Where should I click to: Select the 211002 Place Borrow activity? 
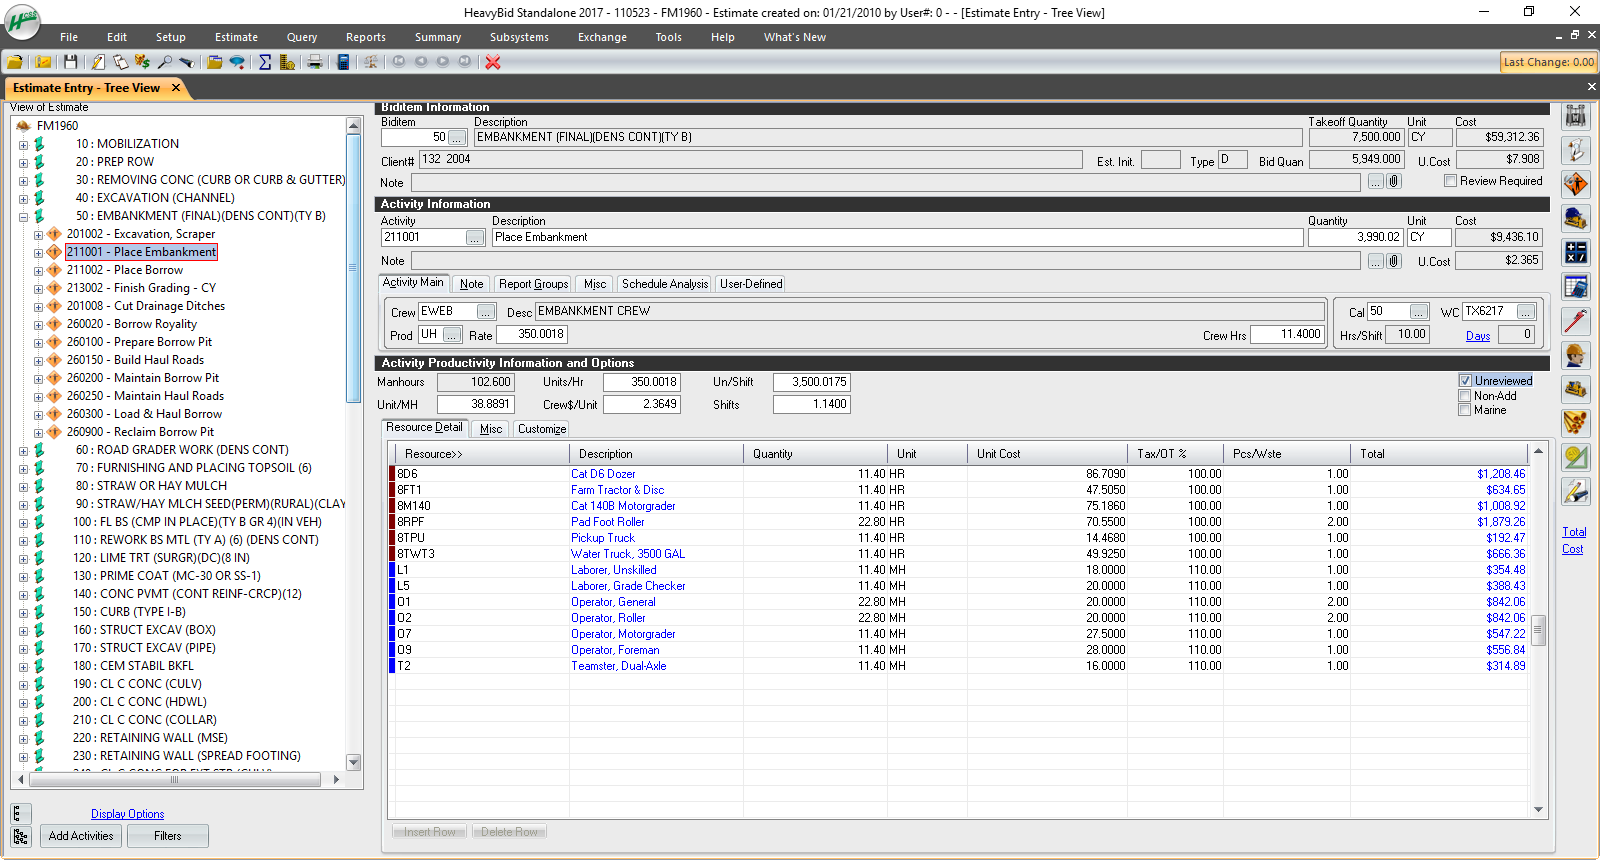[x=125, y=270]
